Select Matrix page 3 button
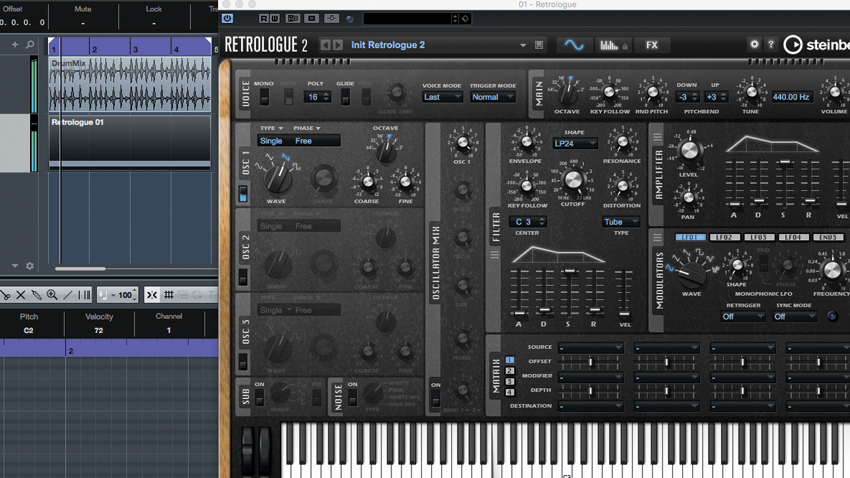This screenshot has height=478, width=850. point(510,382)
